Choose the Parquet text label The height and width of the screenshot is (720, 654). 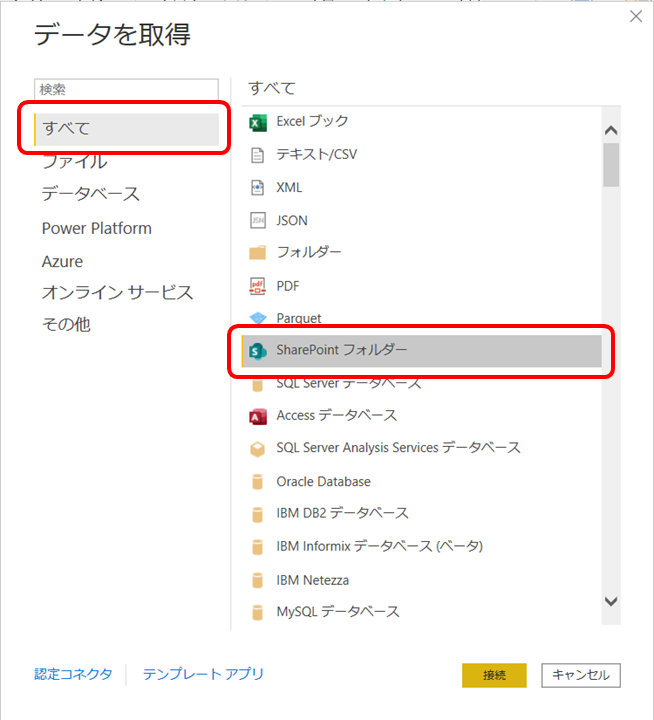[299, 318]
